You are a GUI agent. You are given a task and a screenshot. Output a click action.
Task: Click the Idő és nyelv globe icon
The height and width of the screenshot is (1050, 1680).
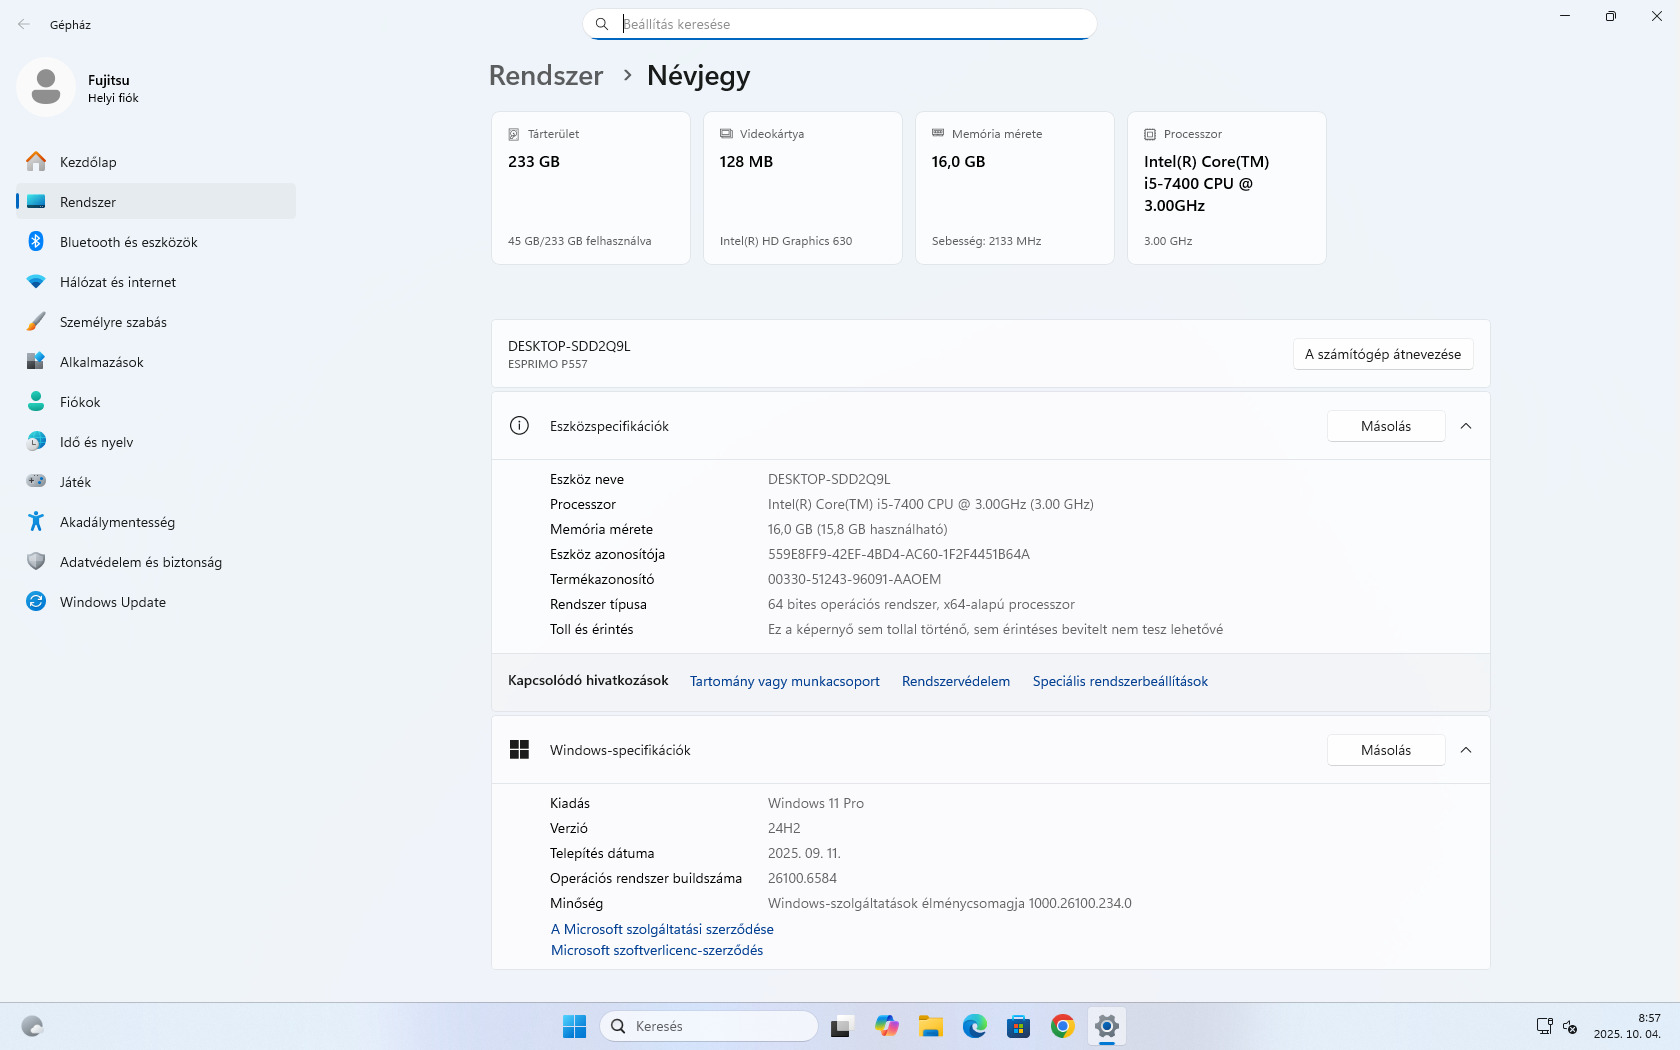pos(36,442)
